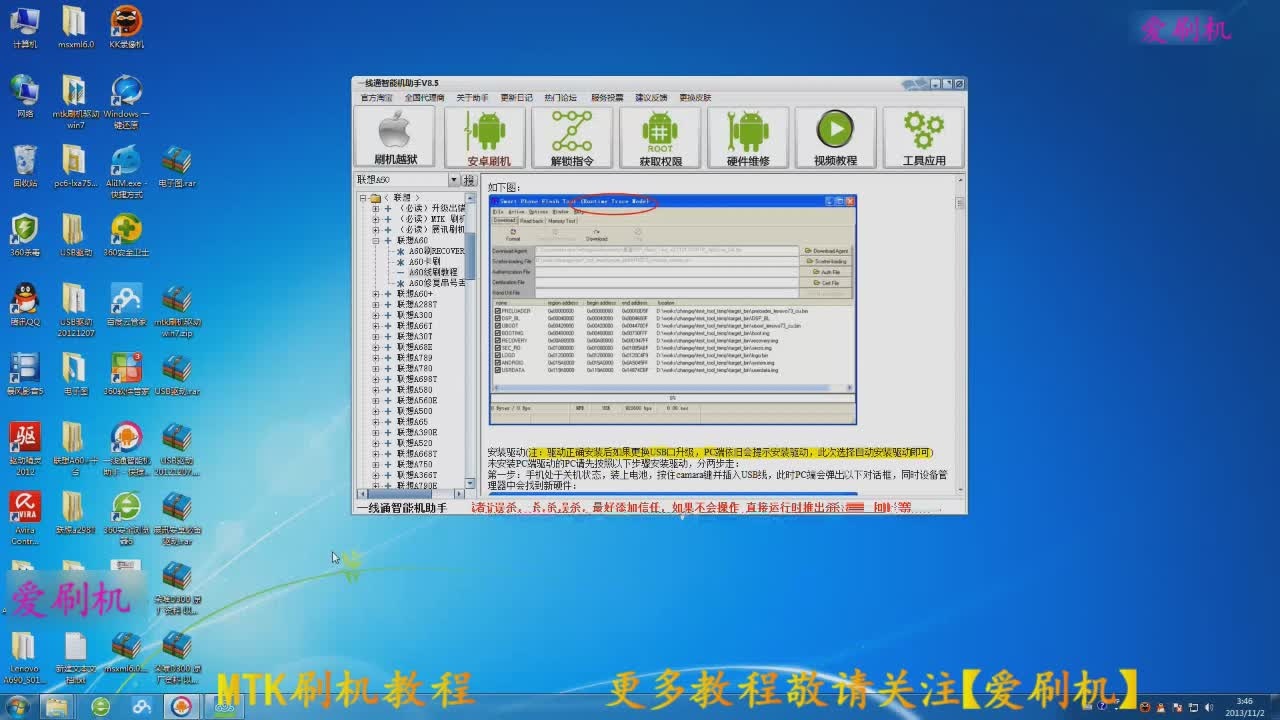1280x720 pixels.
Task: Open the 更新日记 menu
Action: 516,98
